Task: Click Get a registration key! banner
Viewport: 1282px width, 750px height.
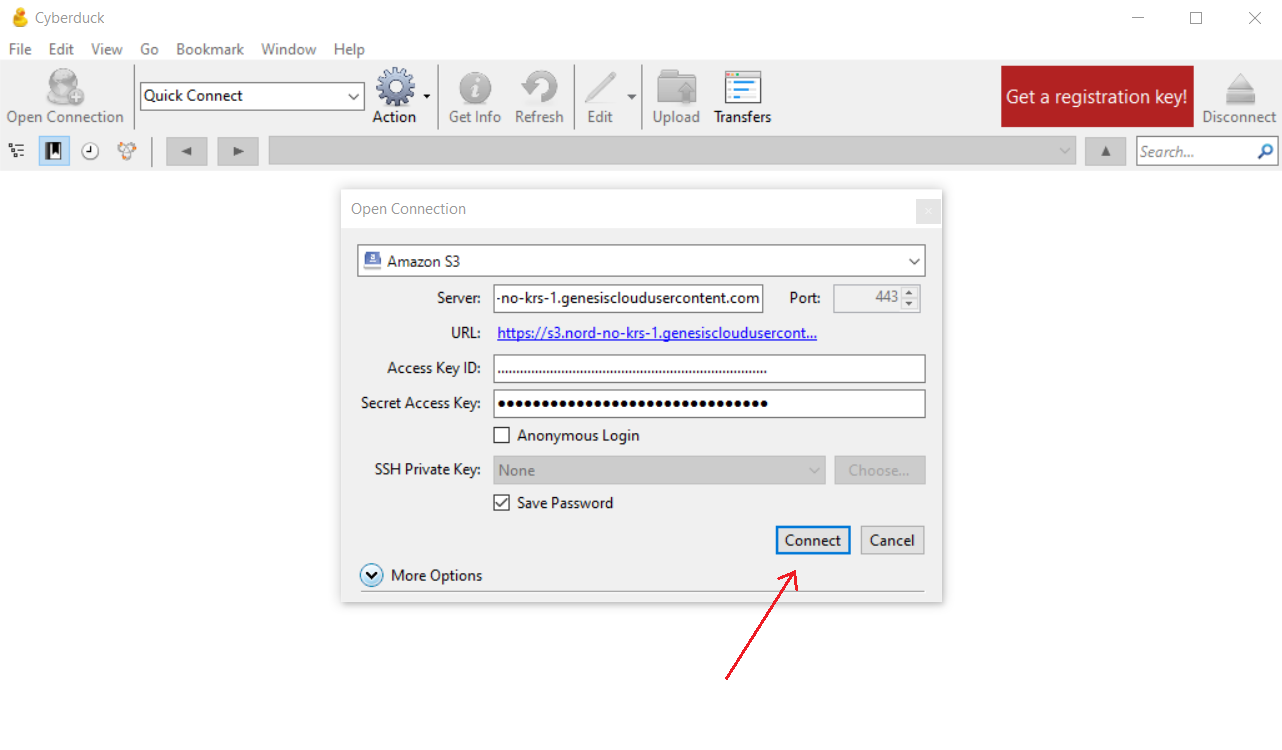Action: [x=1097, y=97]
